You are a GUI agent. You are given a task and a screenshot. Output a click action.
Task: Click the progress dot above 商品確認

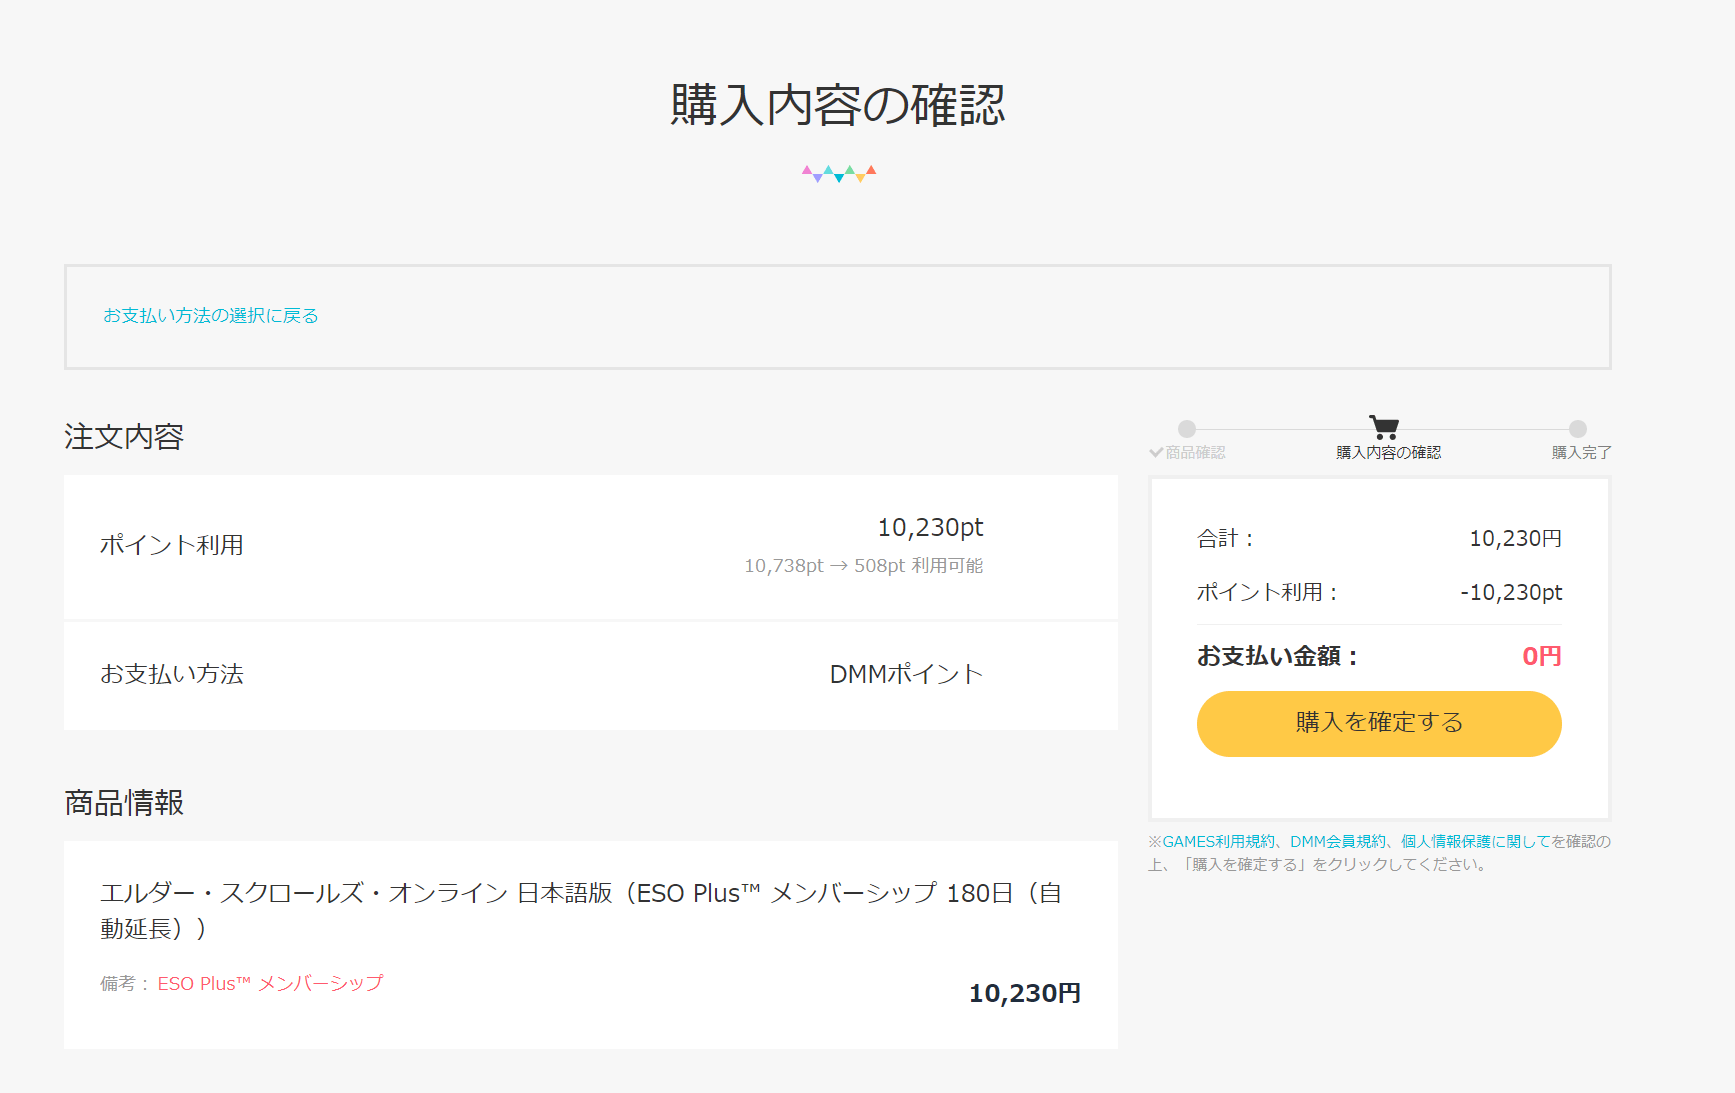coord(1187,429)
